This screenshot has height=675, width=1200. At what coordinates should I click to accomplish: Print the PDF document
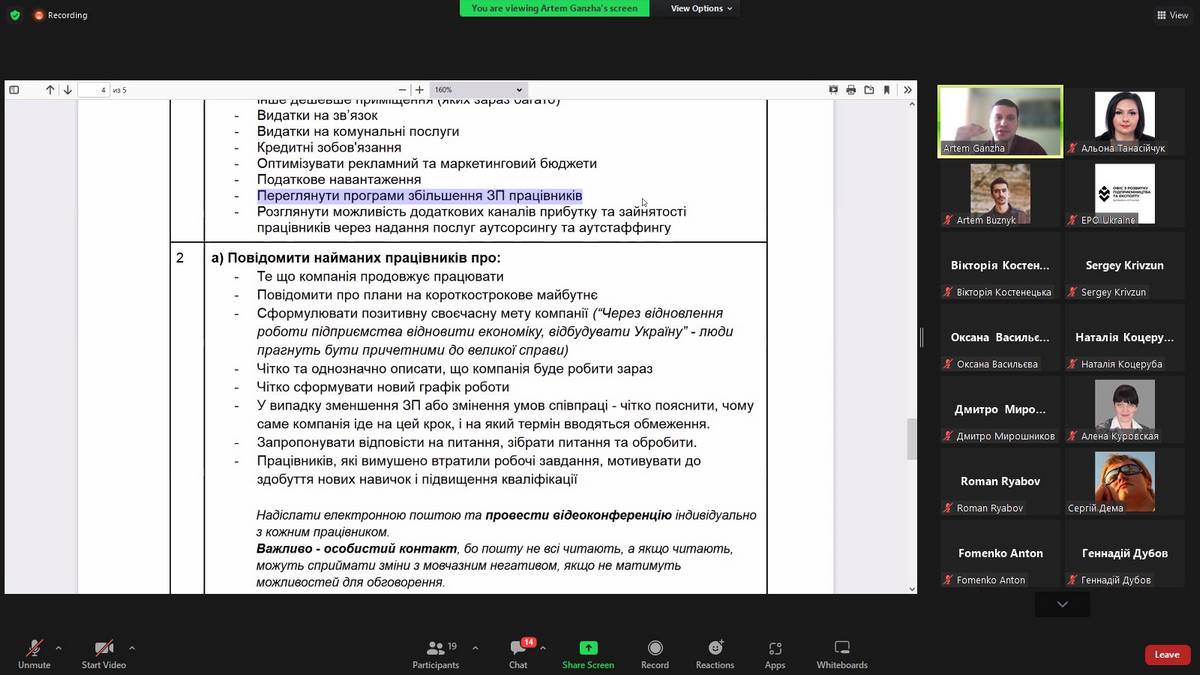pos(851,90)
